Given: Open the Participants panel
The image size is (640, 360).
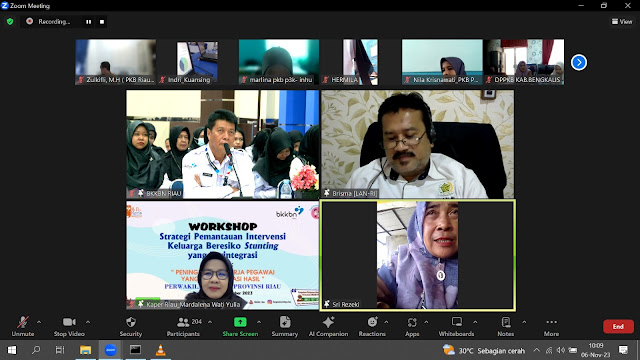Looking at the screenshot, I should (x=183, y=327).
